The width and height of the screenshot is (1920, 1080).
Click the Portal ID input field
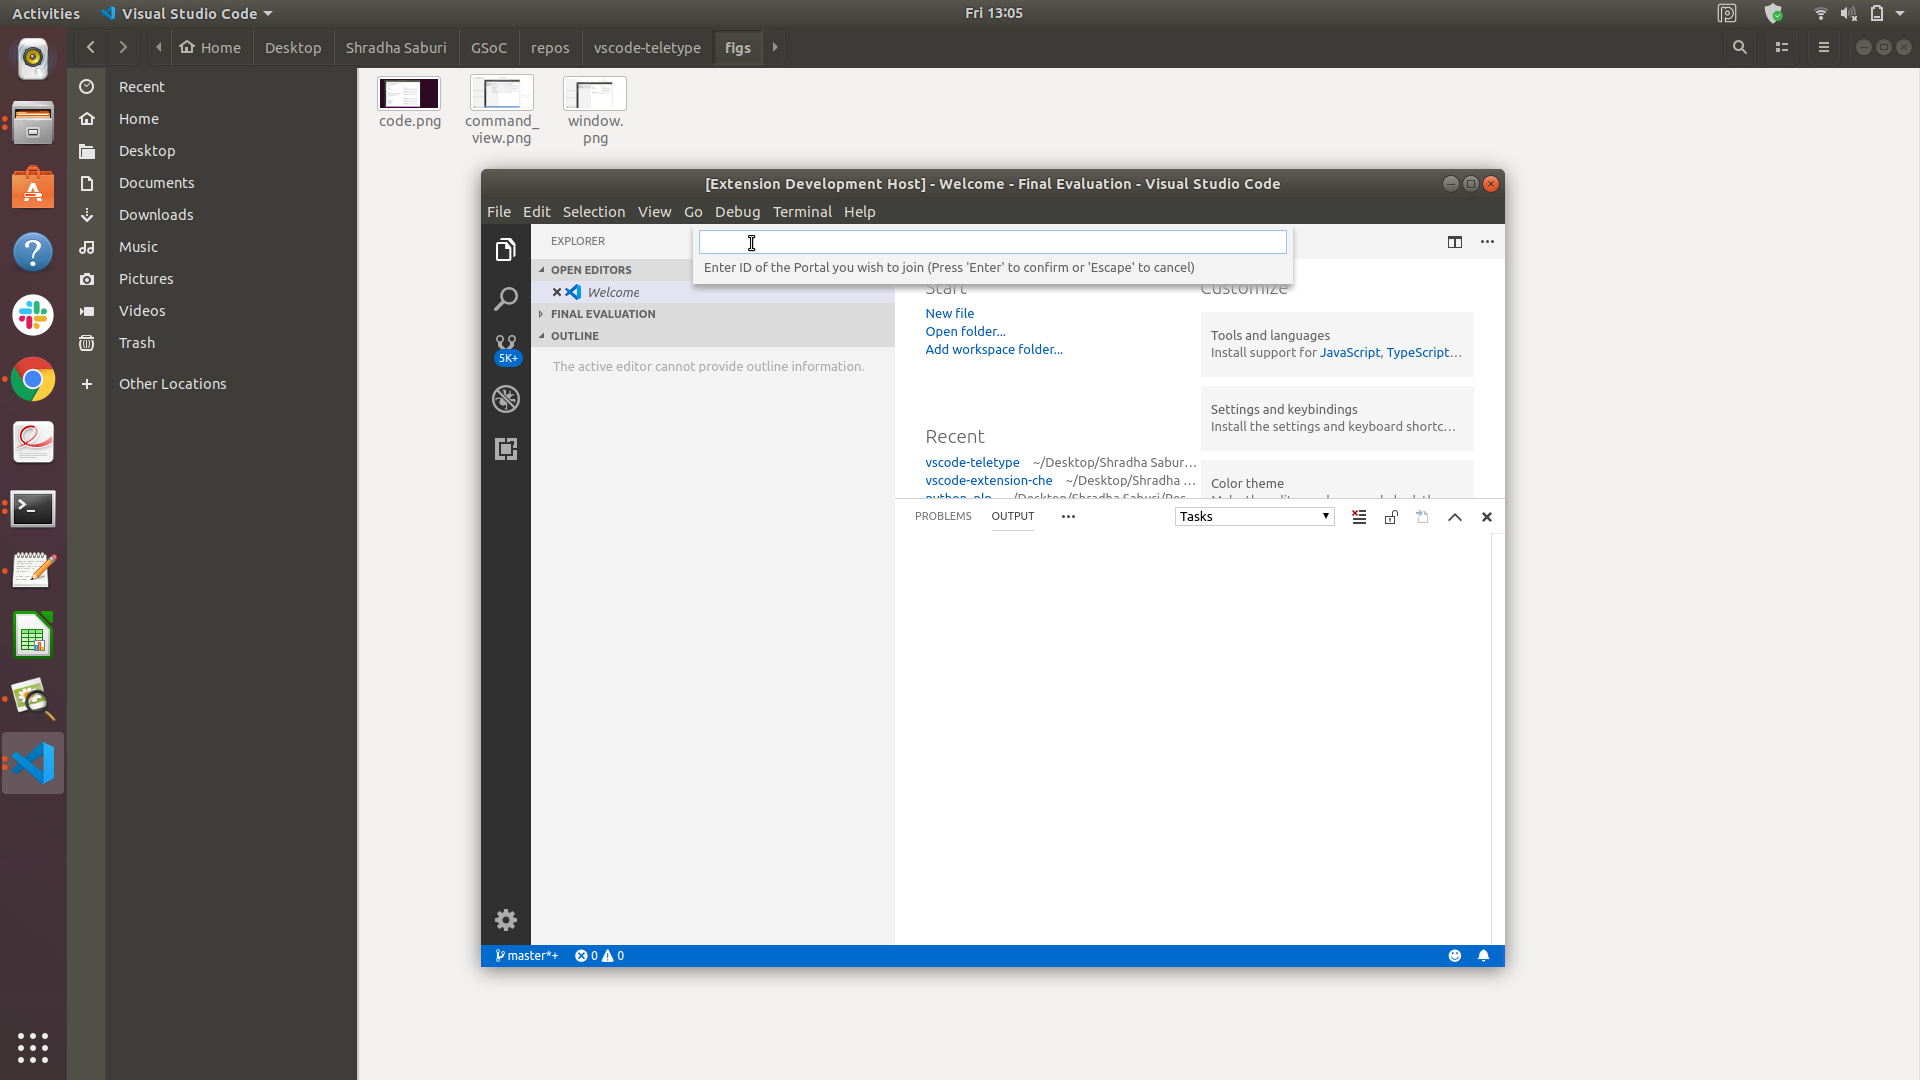[x=992, y=242]
